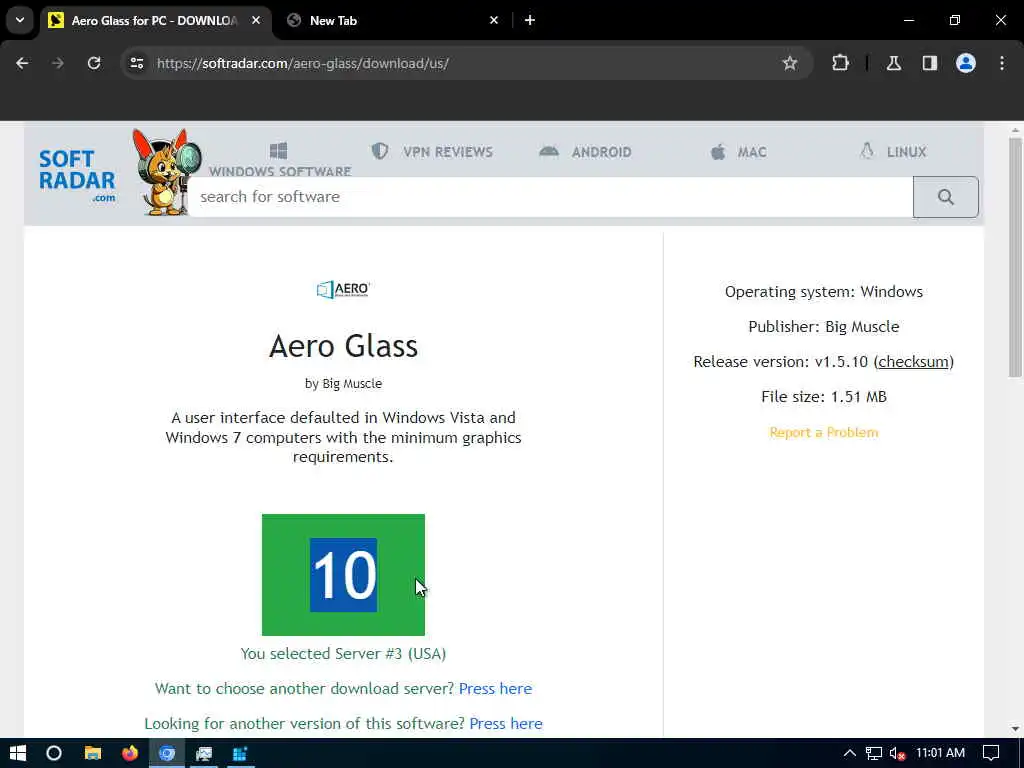The height and width of the screenshot is (768, 1024).
Task: Open the monitor app icon on taskbar
Action: (204, 753)
